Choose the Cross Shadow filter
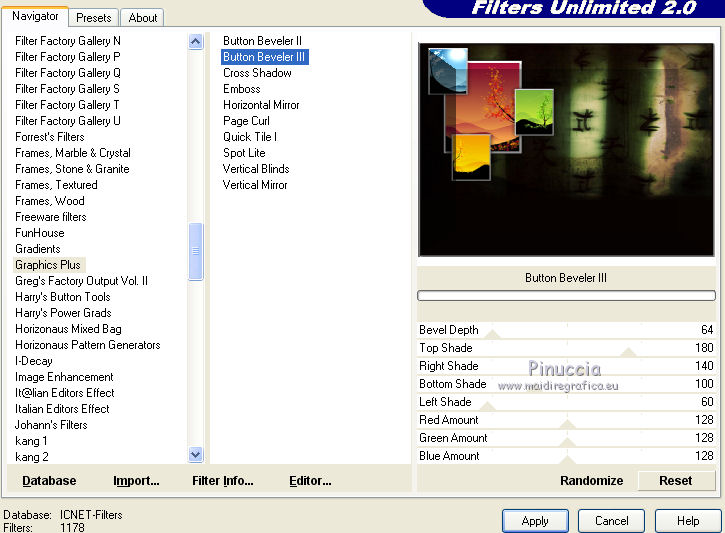Screen dimensions: 725x533 (x=257, y=73)
